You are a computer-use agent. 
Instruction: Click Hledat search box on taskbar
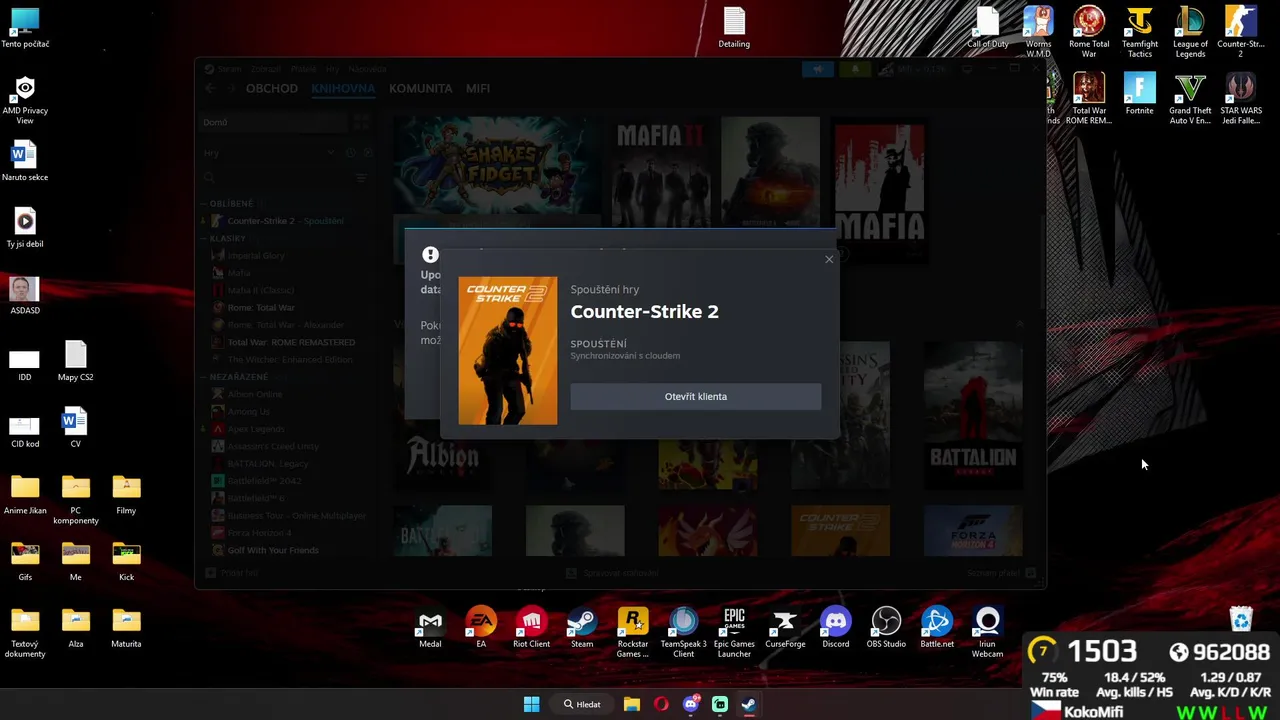583,704
